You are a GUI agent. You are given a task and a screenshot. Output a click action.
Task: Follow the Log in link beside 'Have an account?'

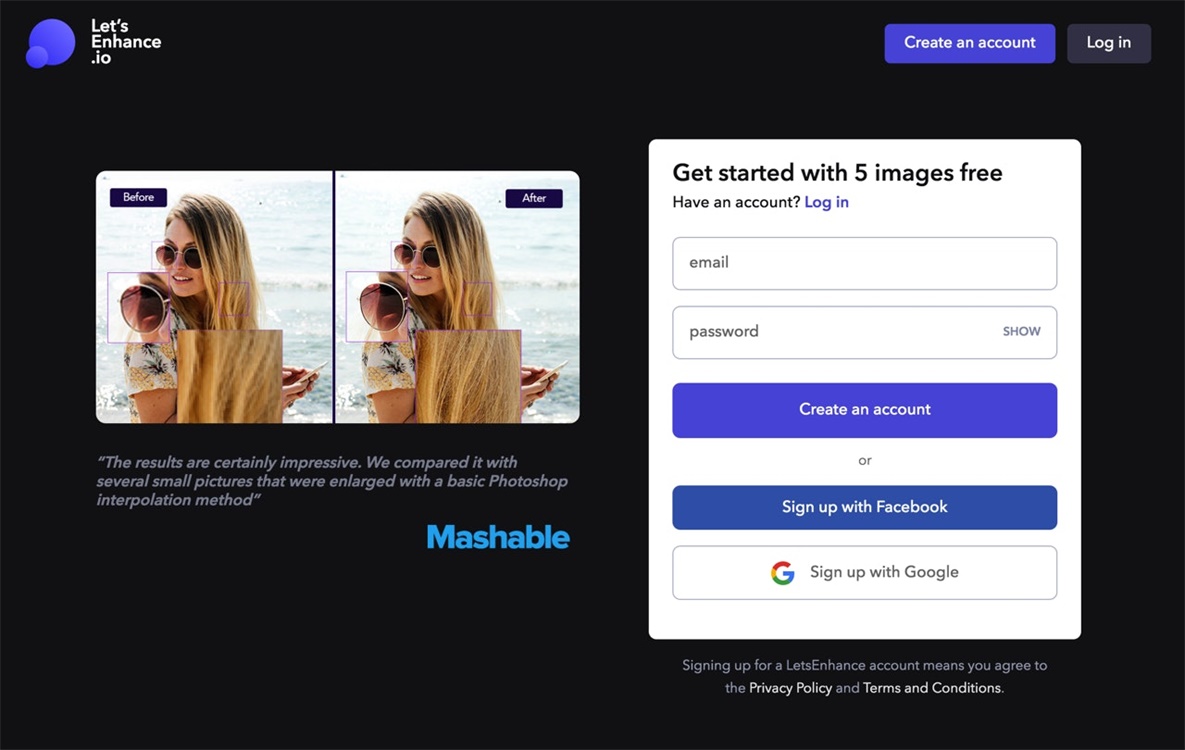pos(826,202)
